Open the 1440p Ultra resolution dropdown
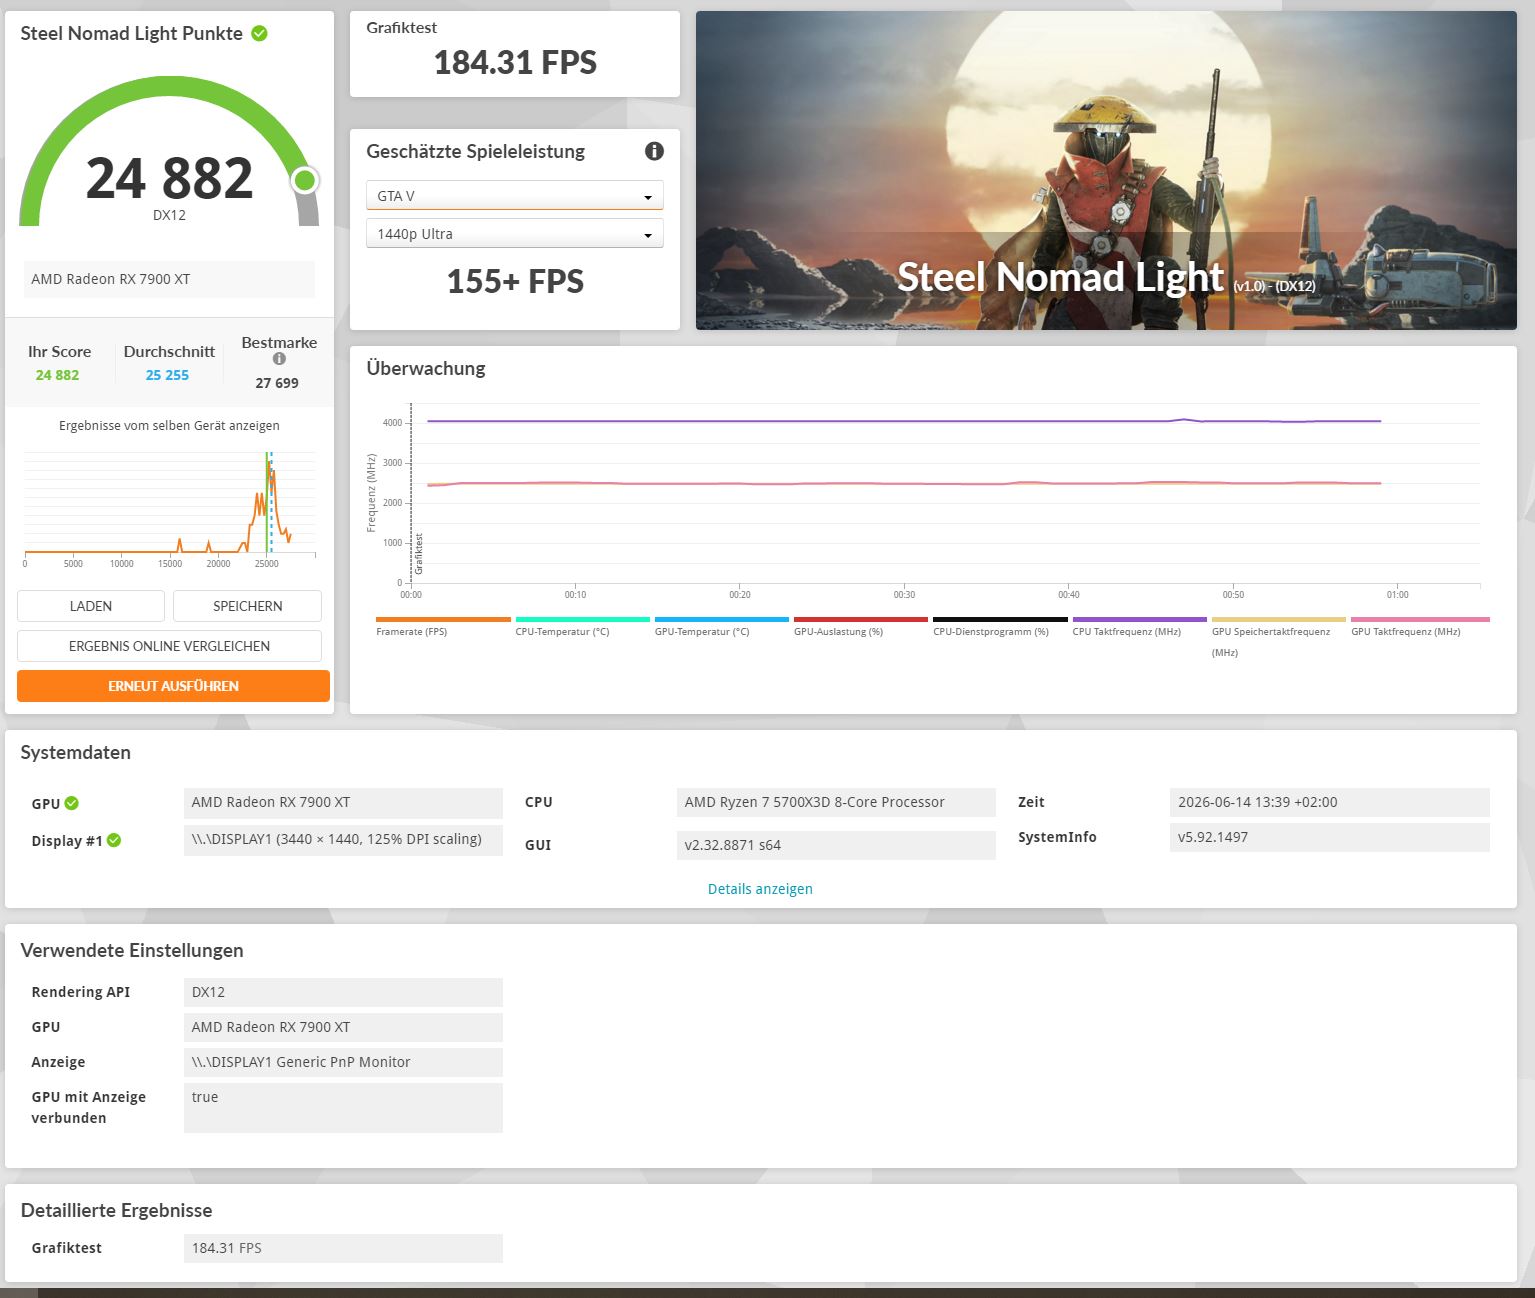The height and width of the screenshot is (1298, 1535). pos(514,234)
